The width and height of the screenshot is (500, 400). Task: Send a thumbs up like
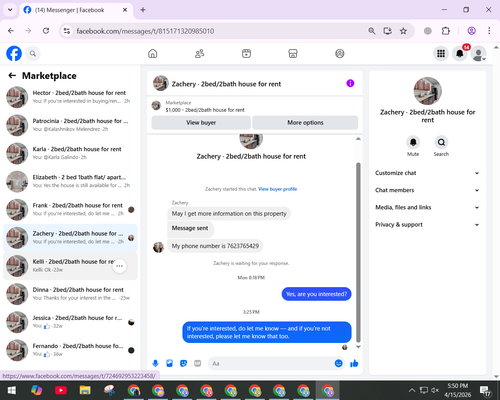click(354, 363)
